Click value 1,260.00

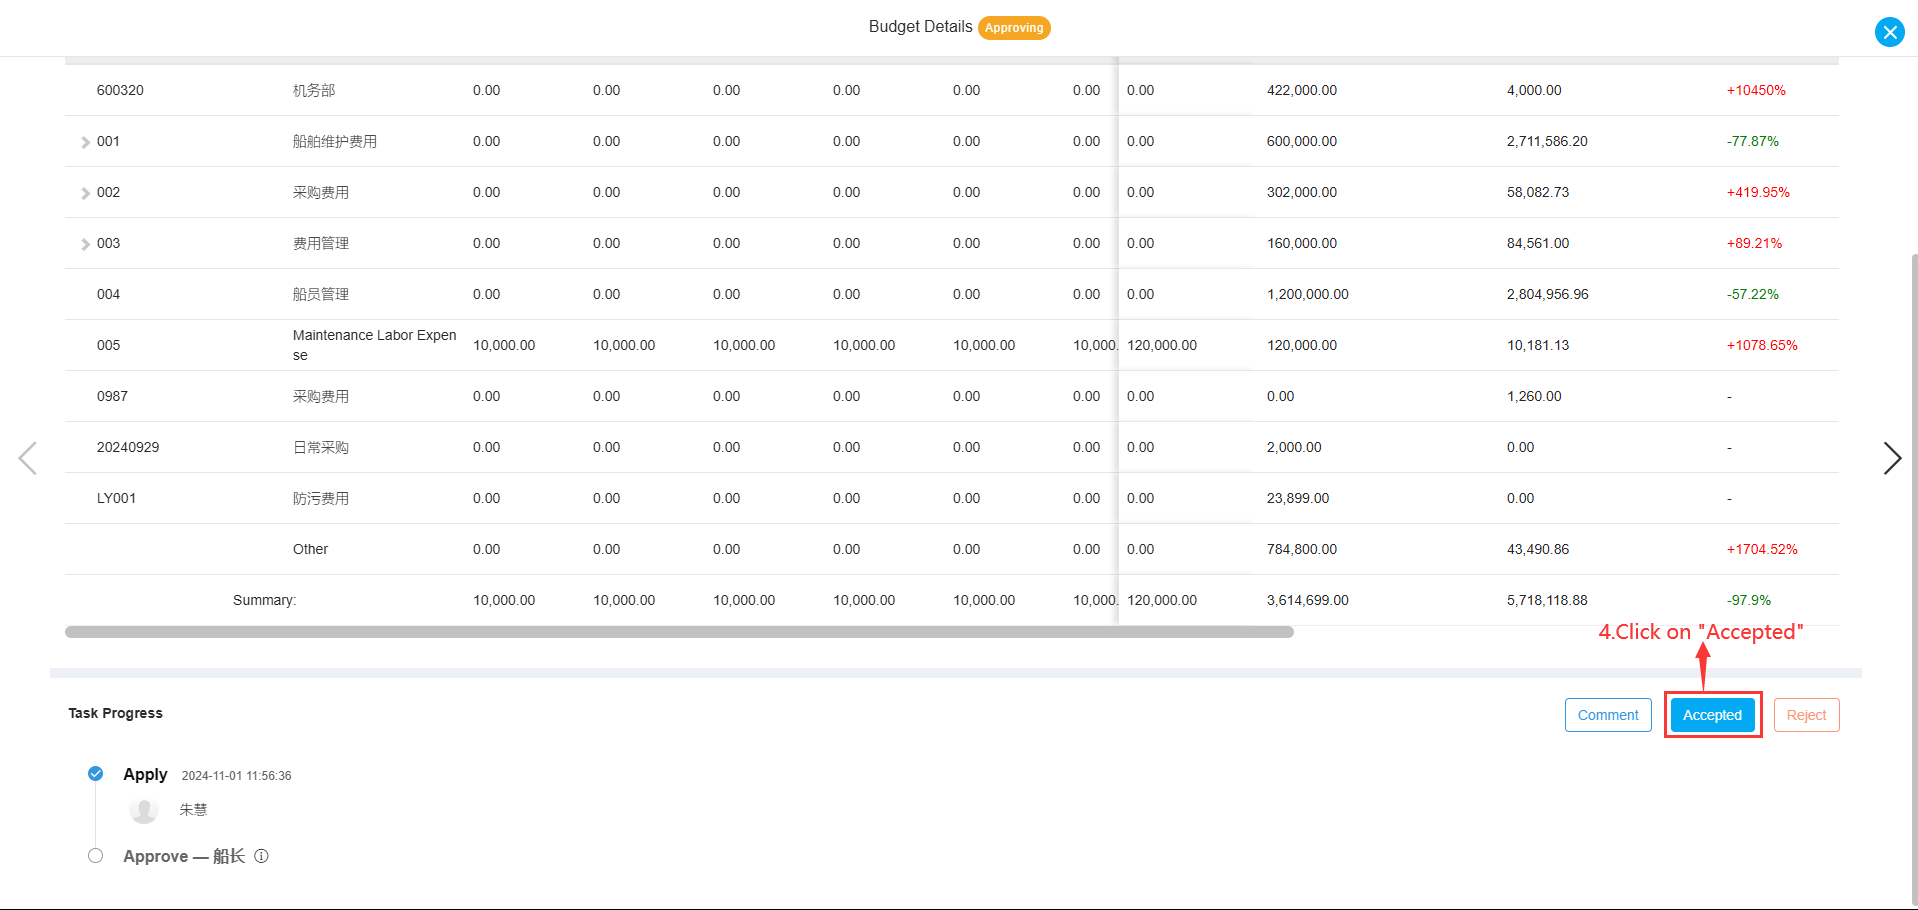(1534, 396)
